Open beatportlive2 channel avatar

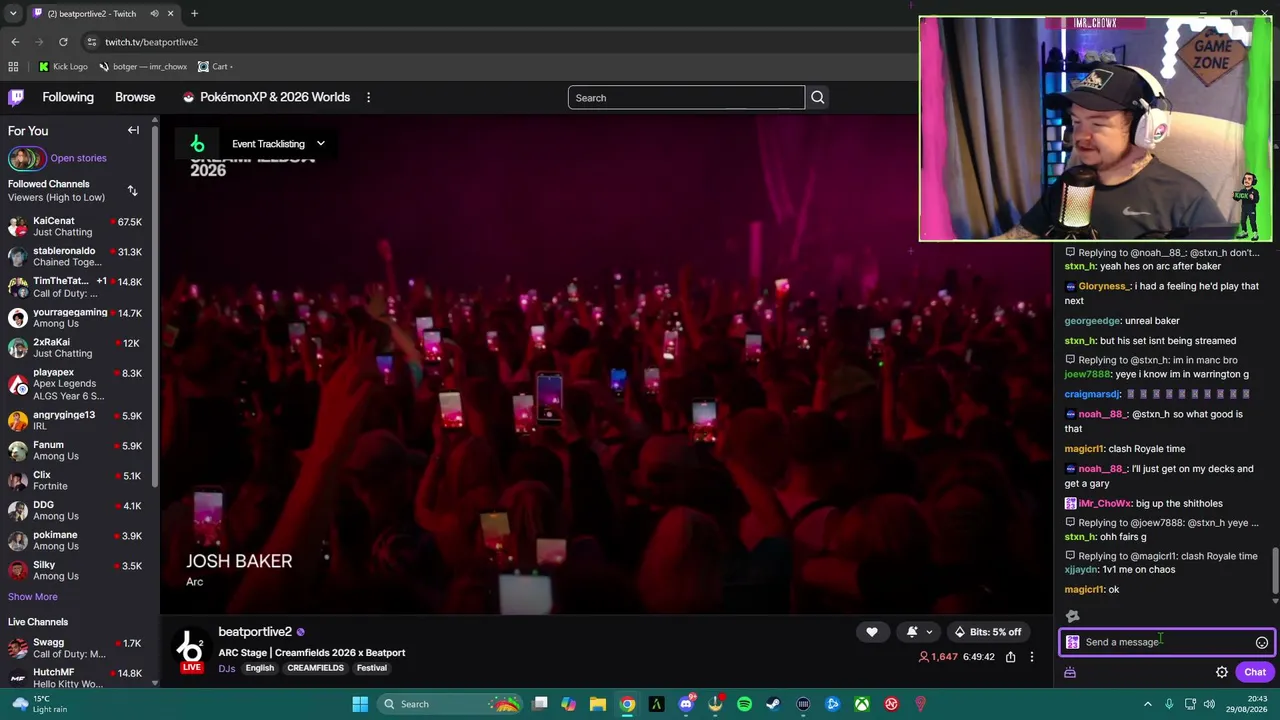[192, 649]
